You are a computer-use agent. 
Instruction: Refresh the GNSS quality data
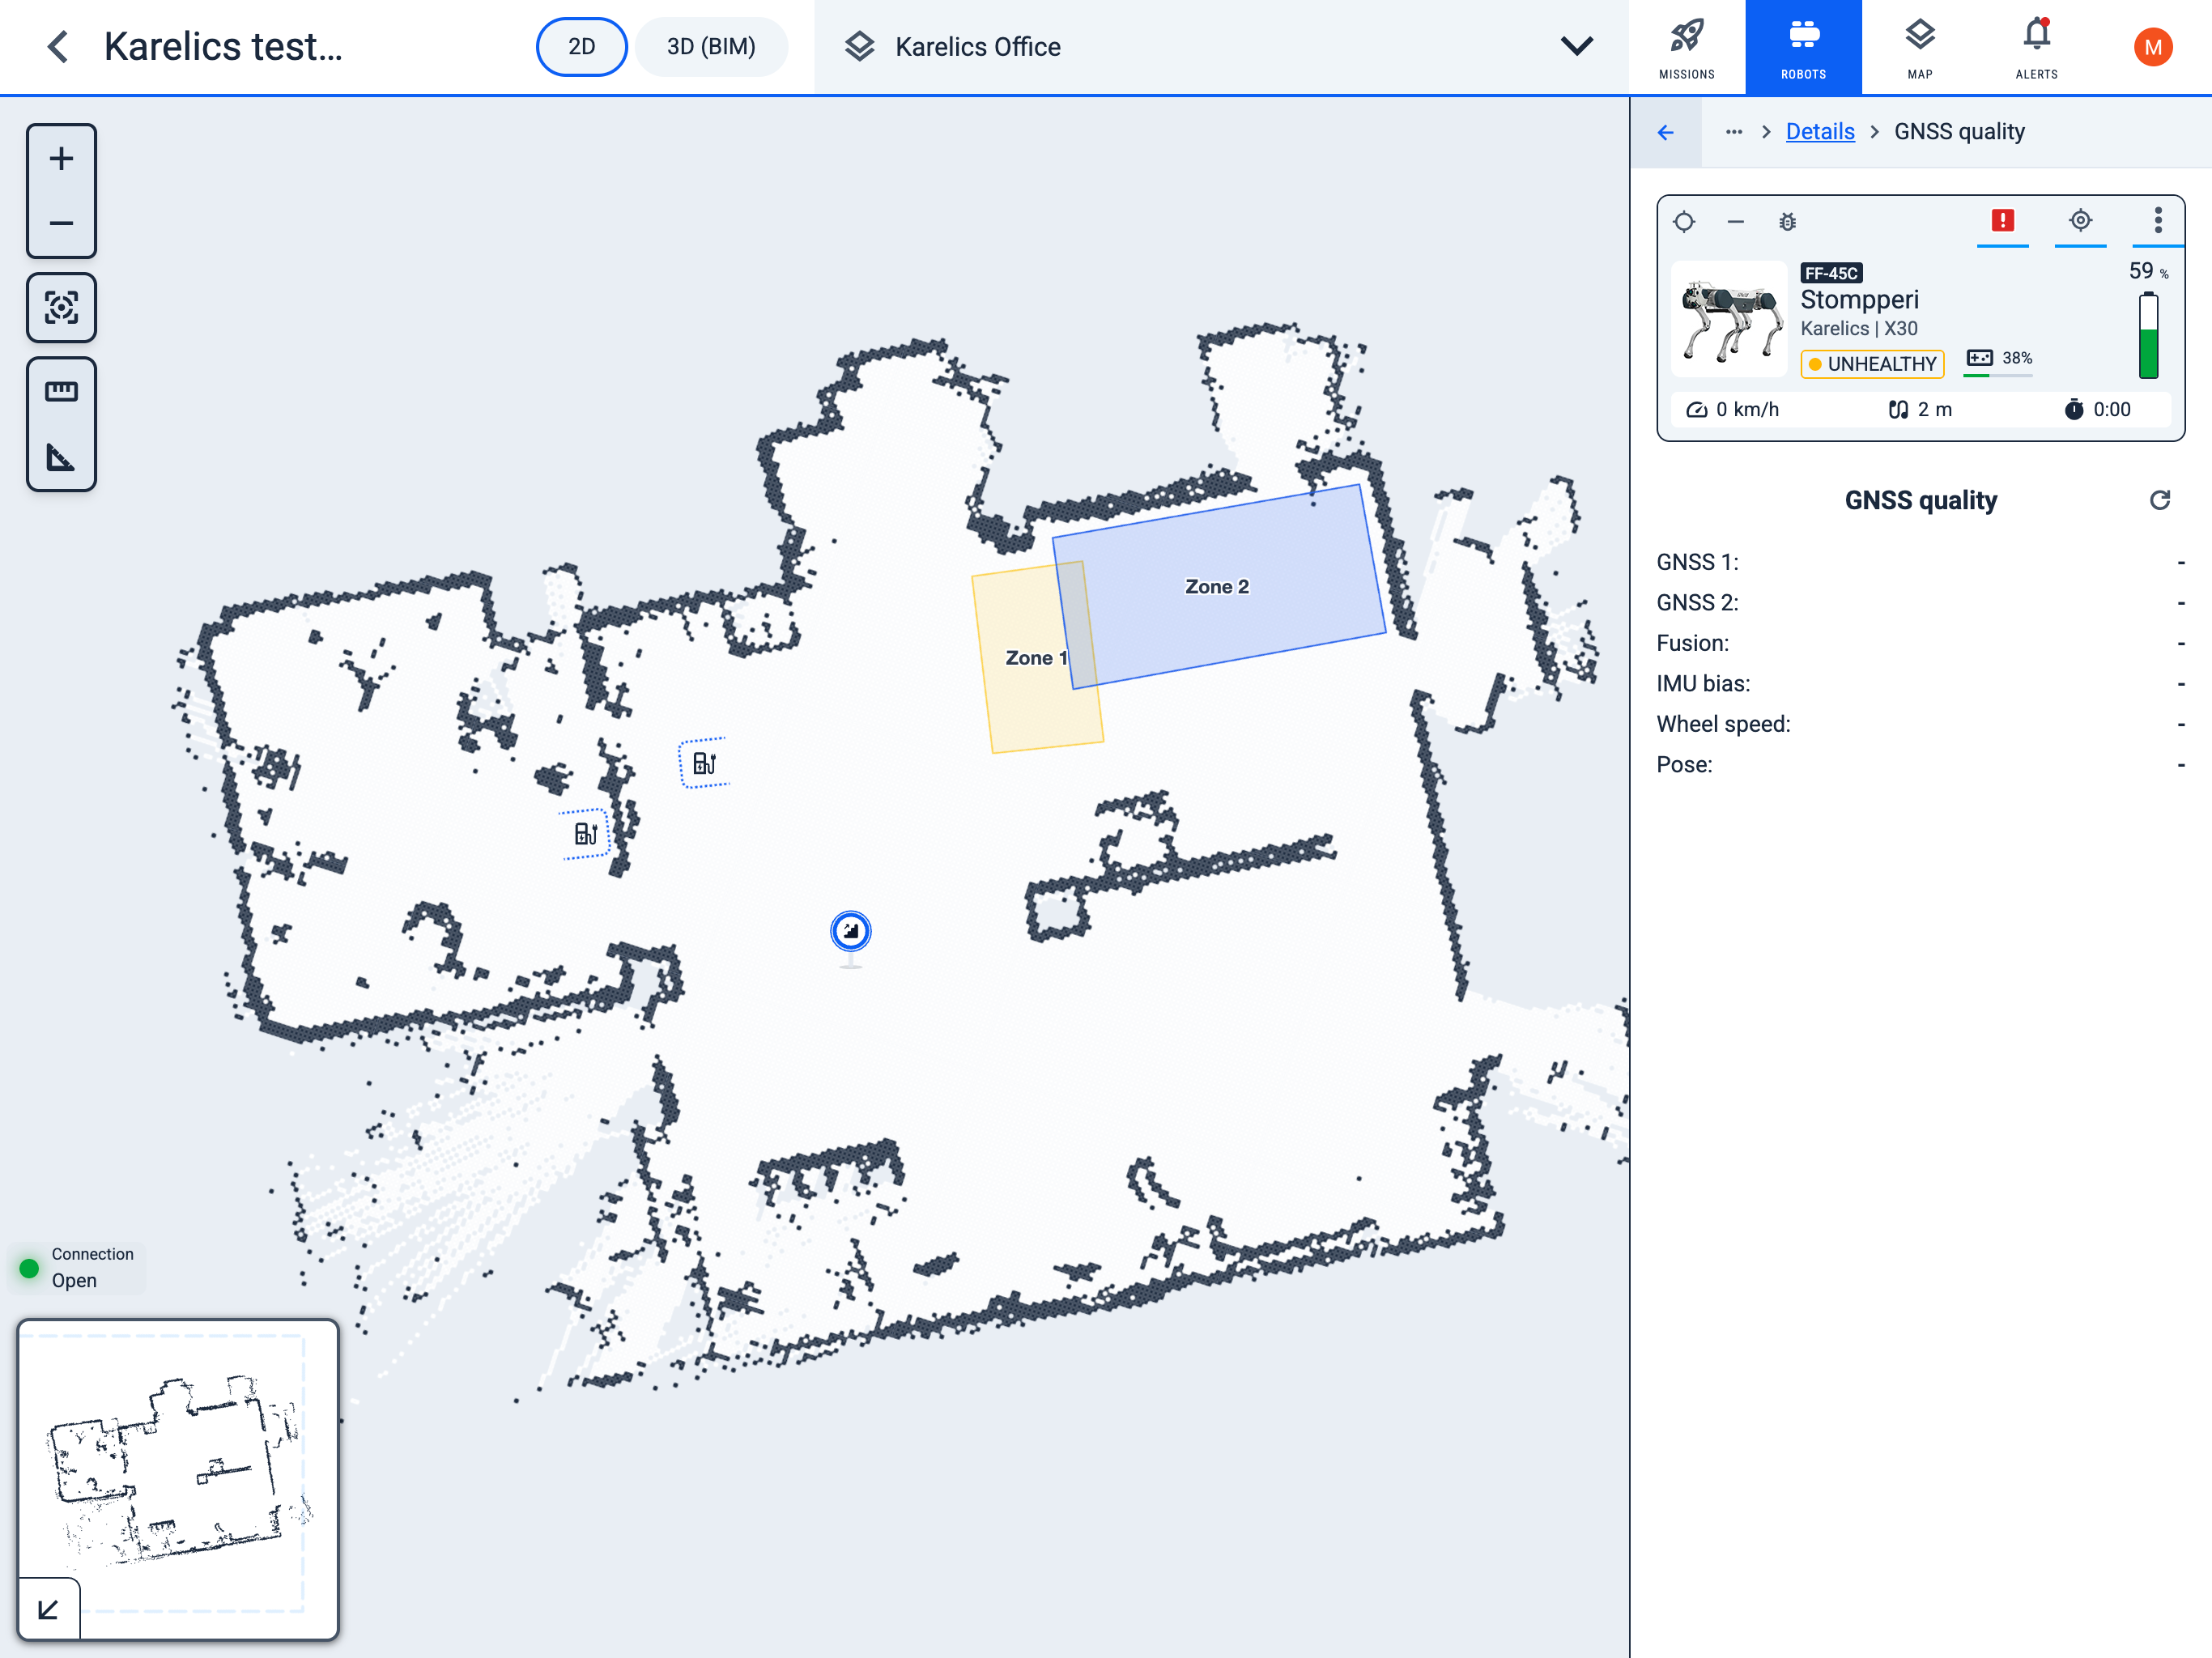click(2159, 500)
